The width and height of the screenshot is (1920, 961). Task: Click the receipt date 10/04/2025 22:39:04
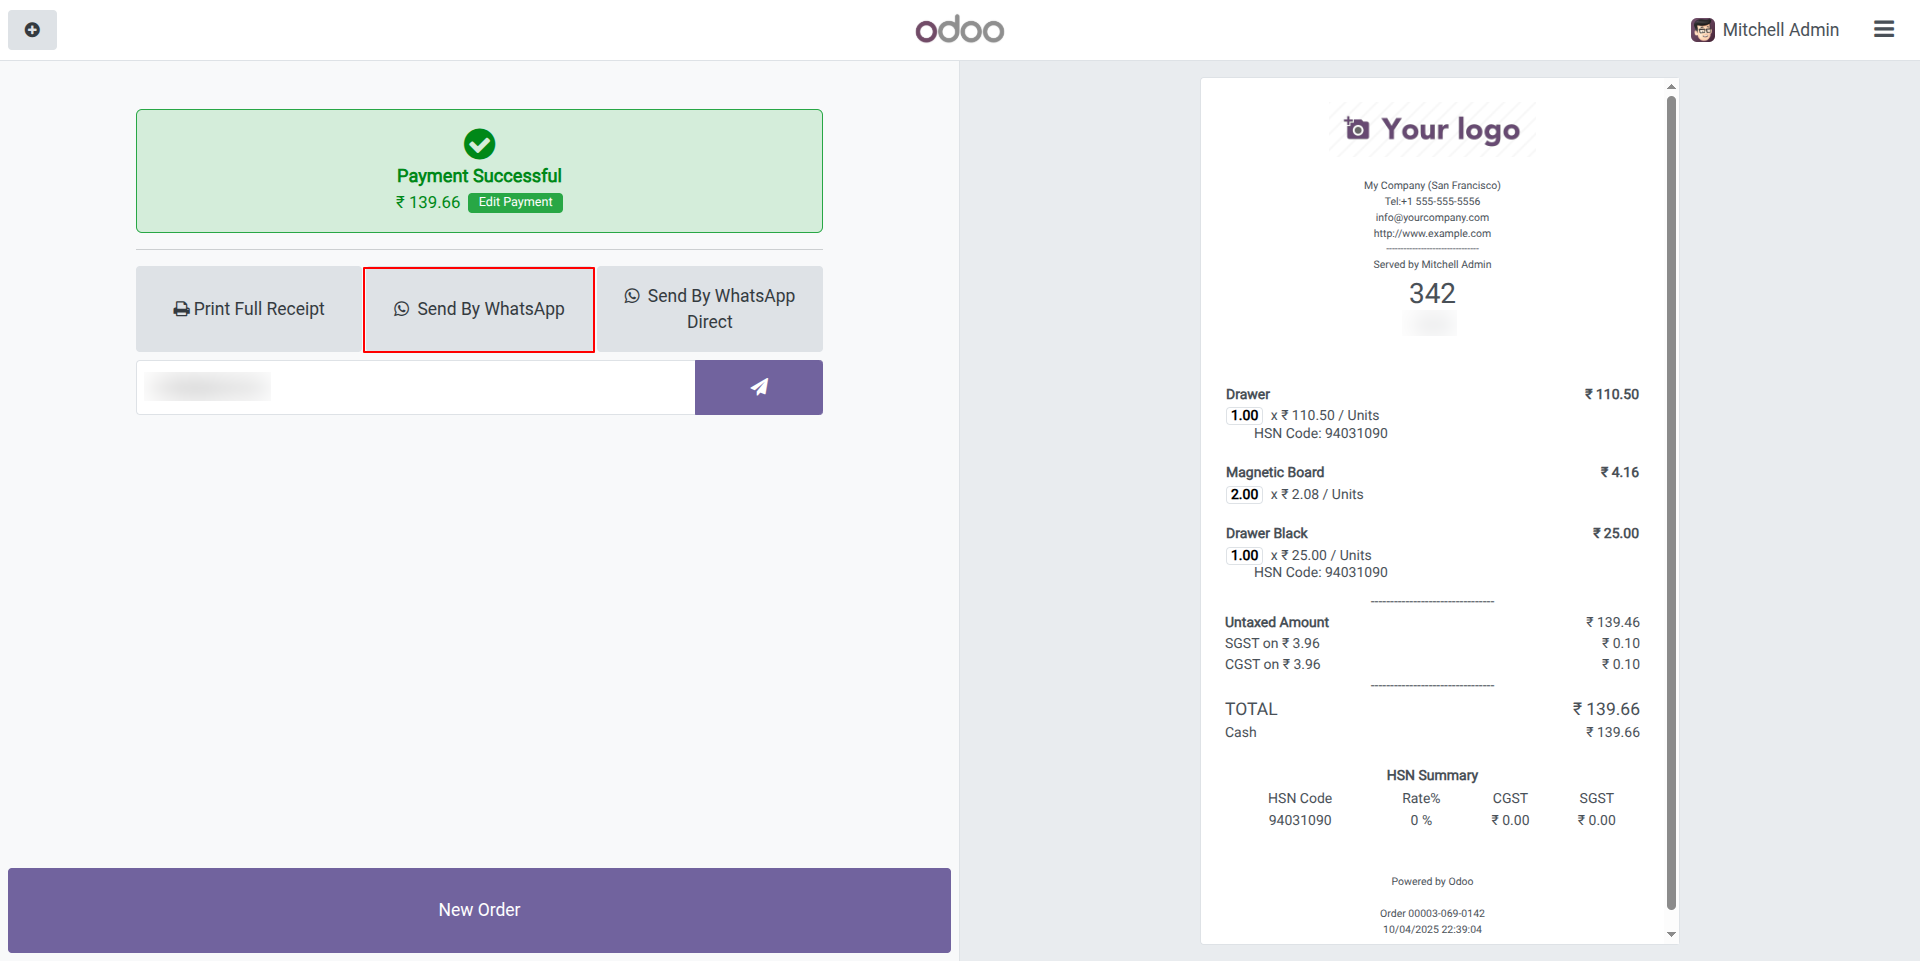(1432, 929)
